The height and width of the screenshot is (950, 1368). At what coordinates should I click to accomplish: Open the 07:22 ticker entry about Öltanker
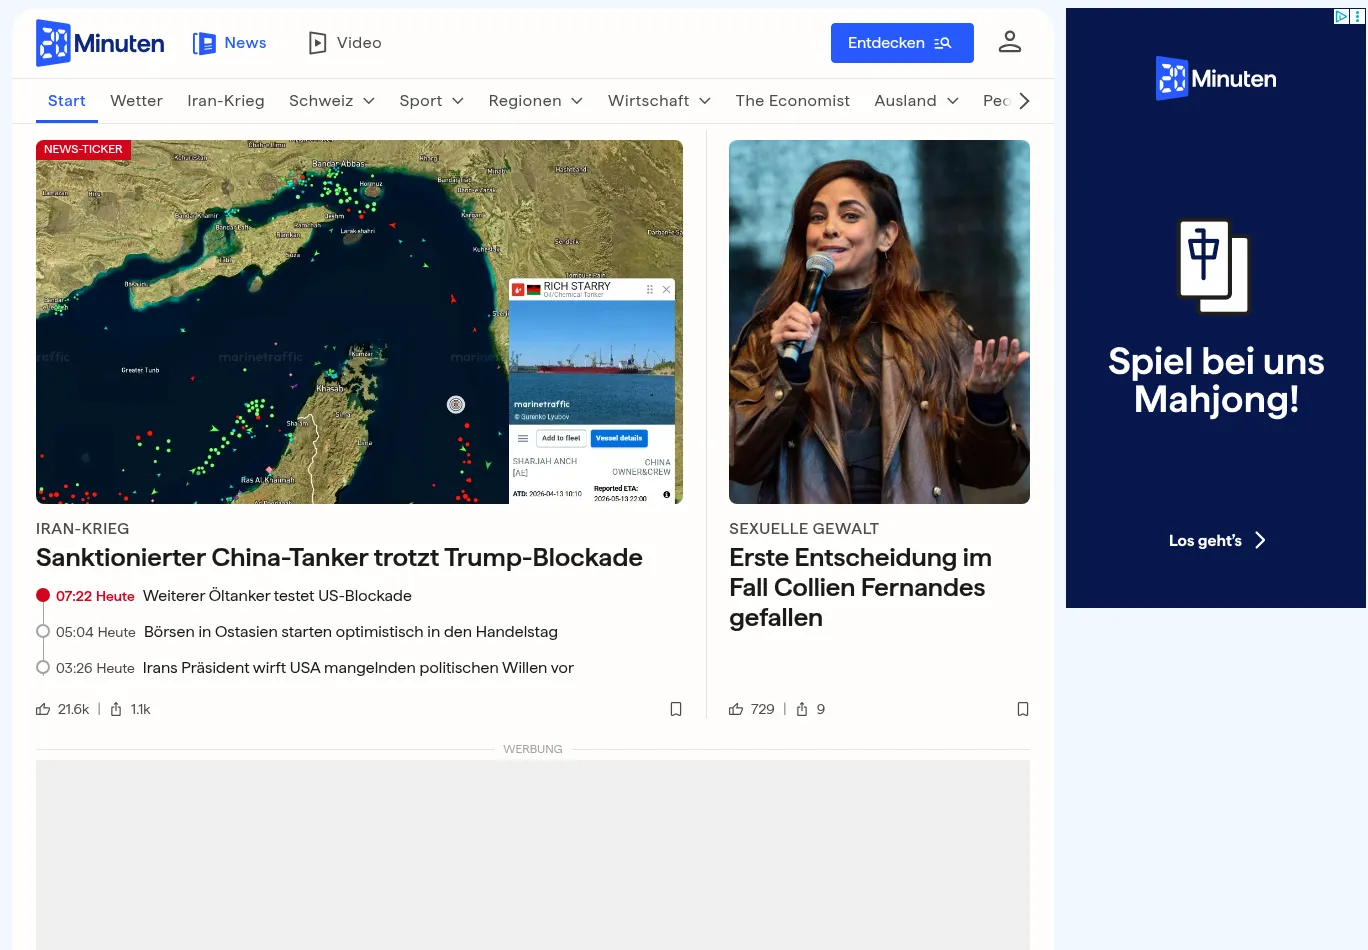277,596
